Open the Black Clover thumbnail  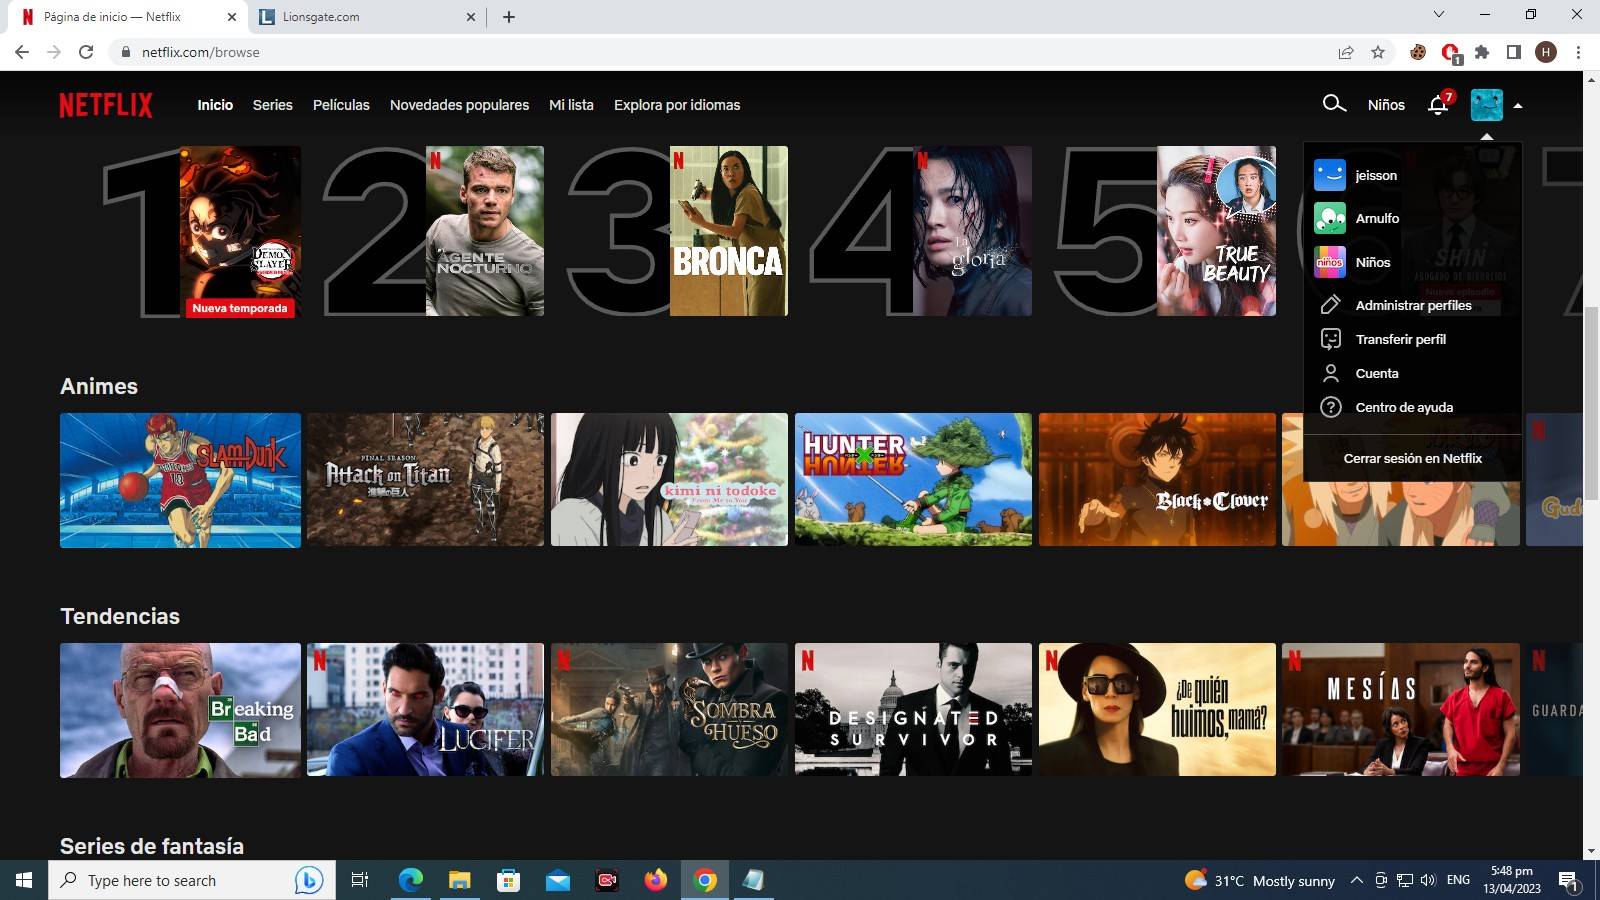[1157, 480]
